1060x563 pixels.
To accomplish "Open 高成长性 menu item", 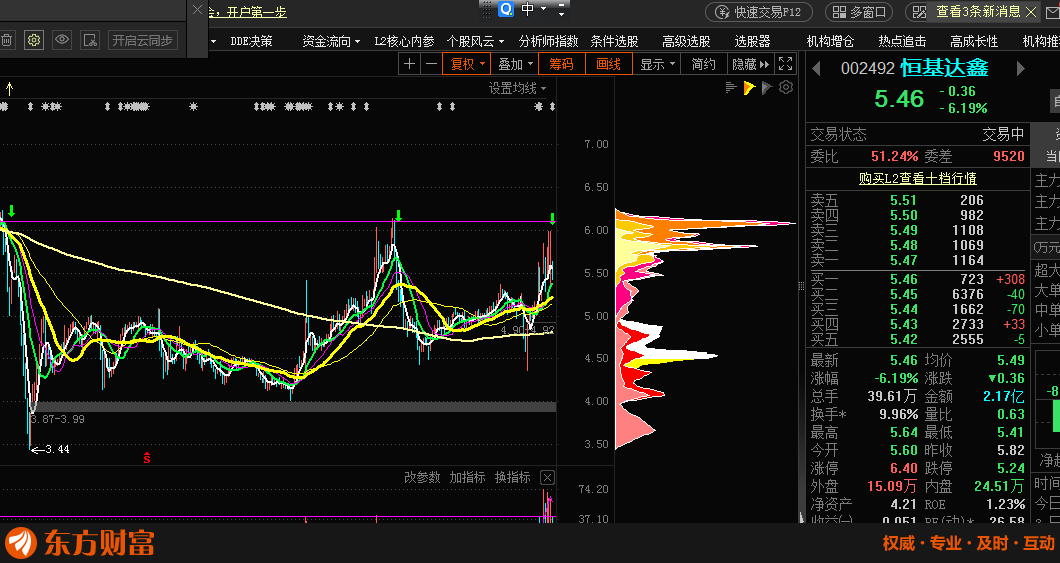I will click(x=973, y=41).
